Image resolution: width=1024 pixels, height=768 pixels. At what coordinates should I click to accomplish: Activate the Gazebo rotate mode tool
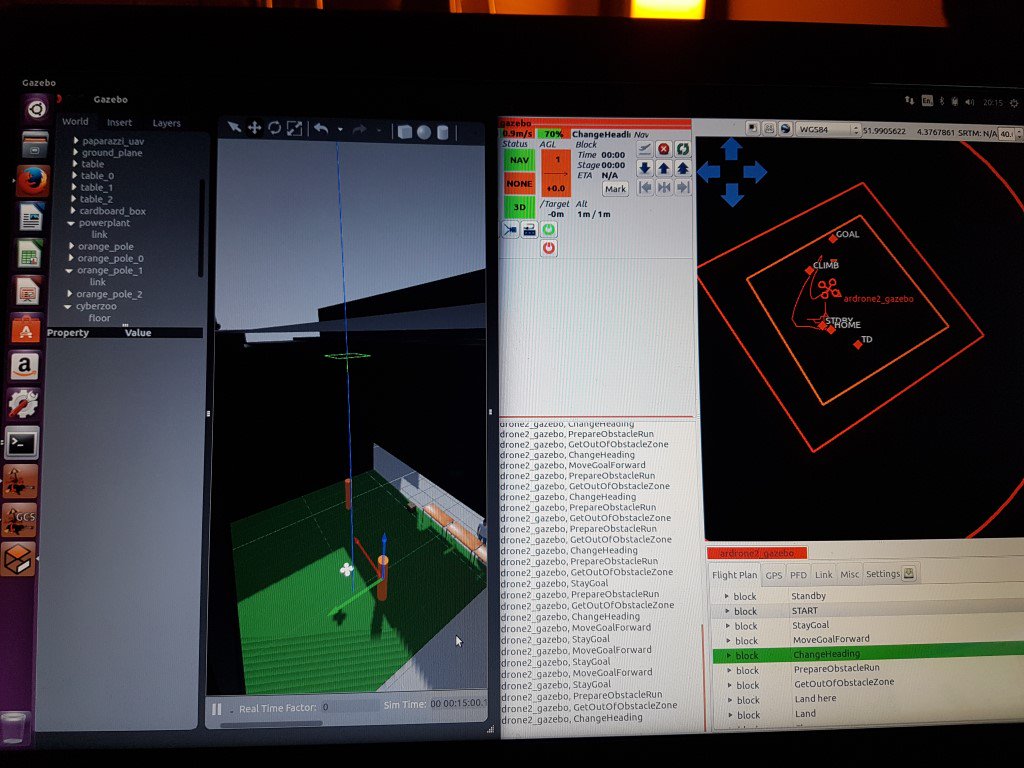[x=274, y=128]
